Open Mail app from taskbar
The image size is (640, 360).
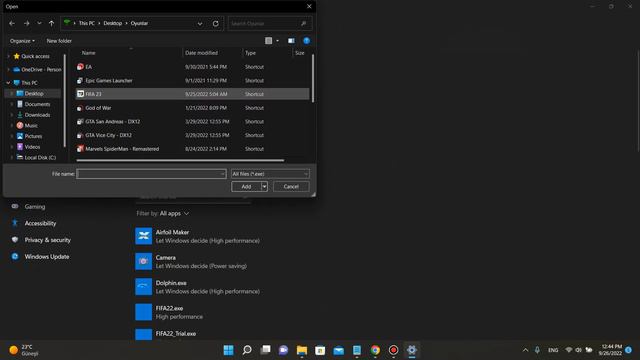(x=338, y=350)
